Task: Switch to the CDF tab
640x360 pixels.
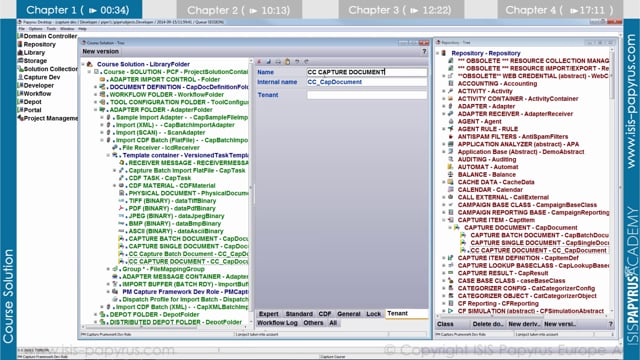Action: tap(324, 313)
